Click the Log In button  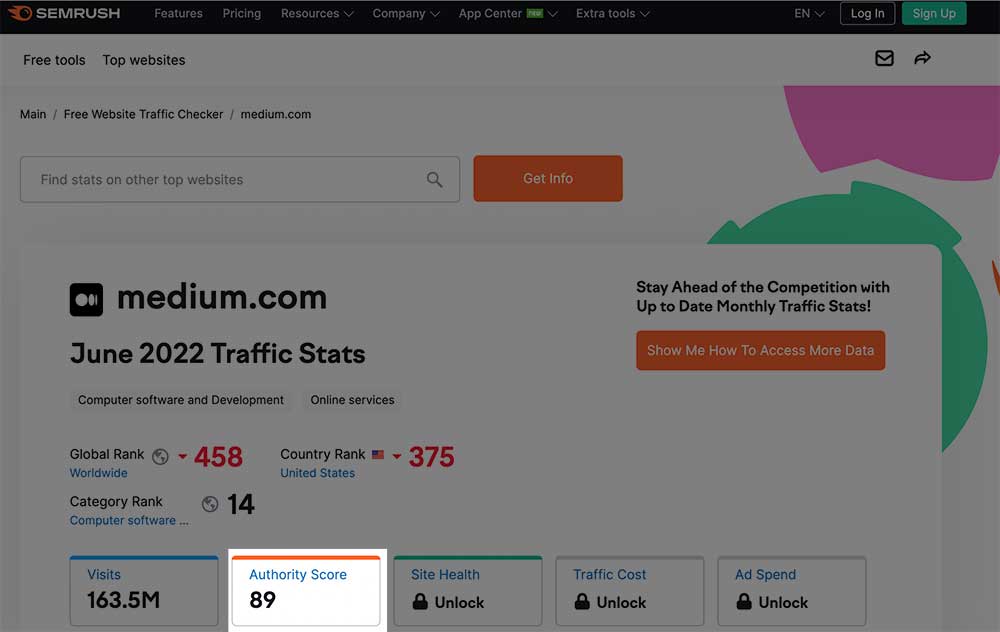tap(867, 13)
